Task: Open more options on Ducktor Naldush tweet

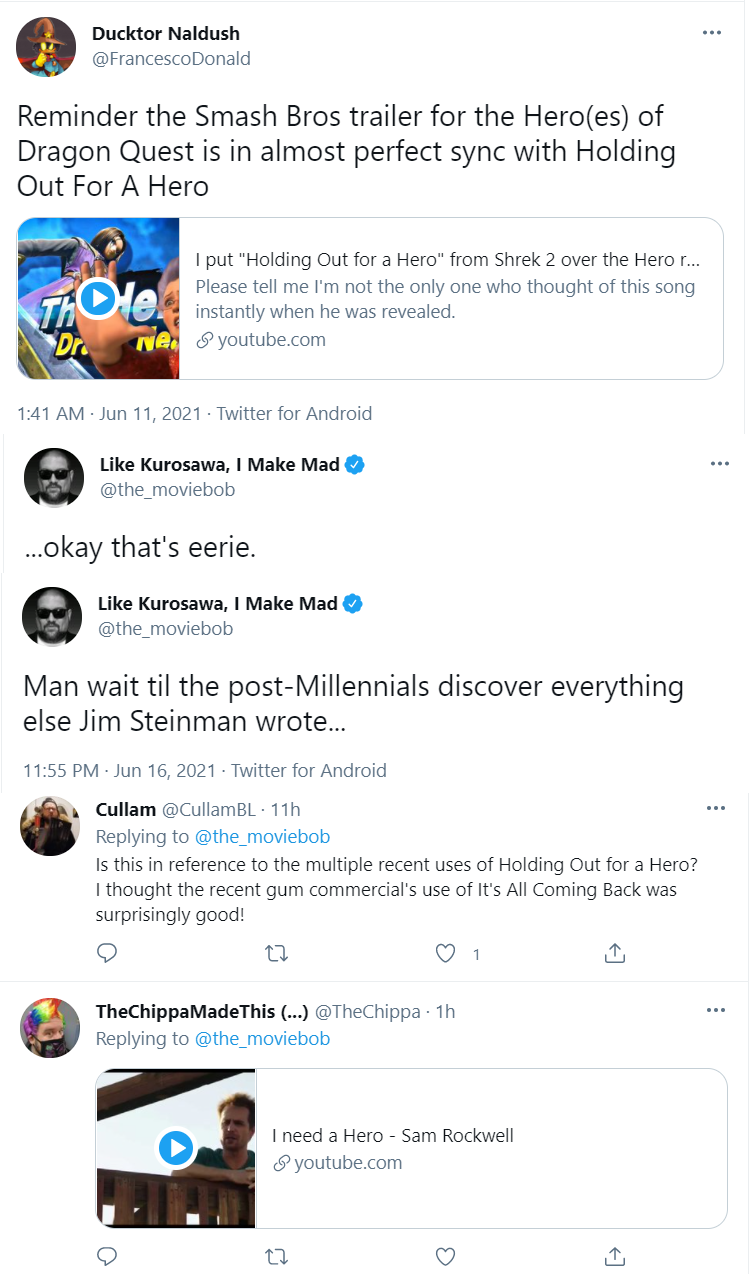Action: coord(712,32)
